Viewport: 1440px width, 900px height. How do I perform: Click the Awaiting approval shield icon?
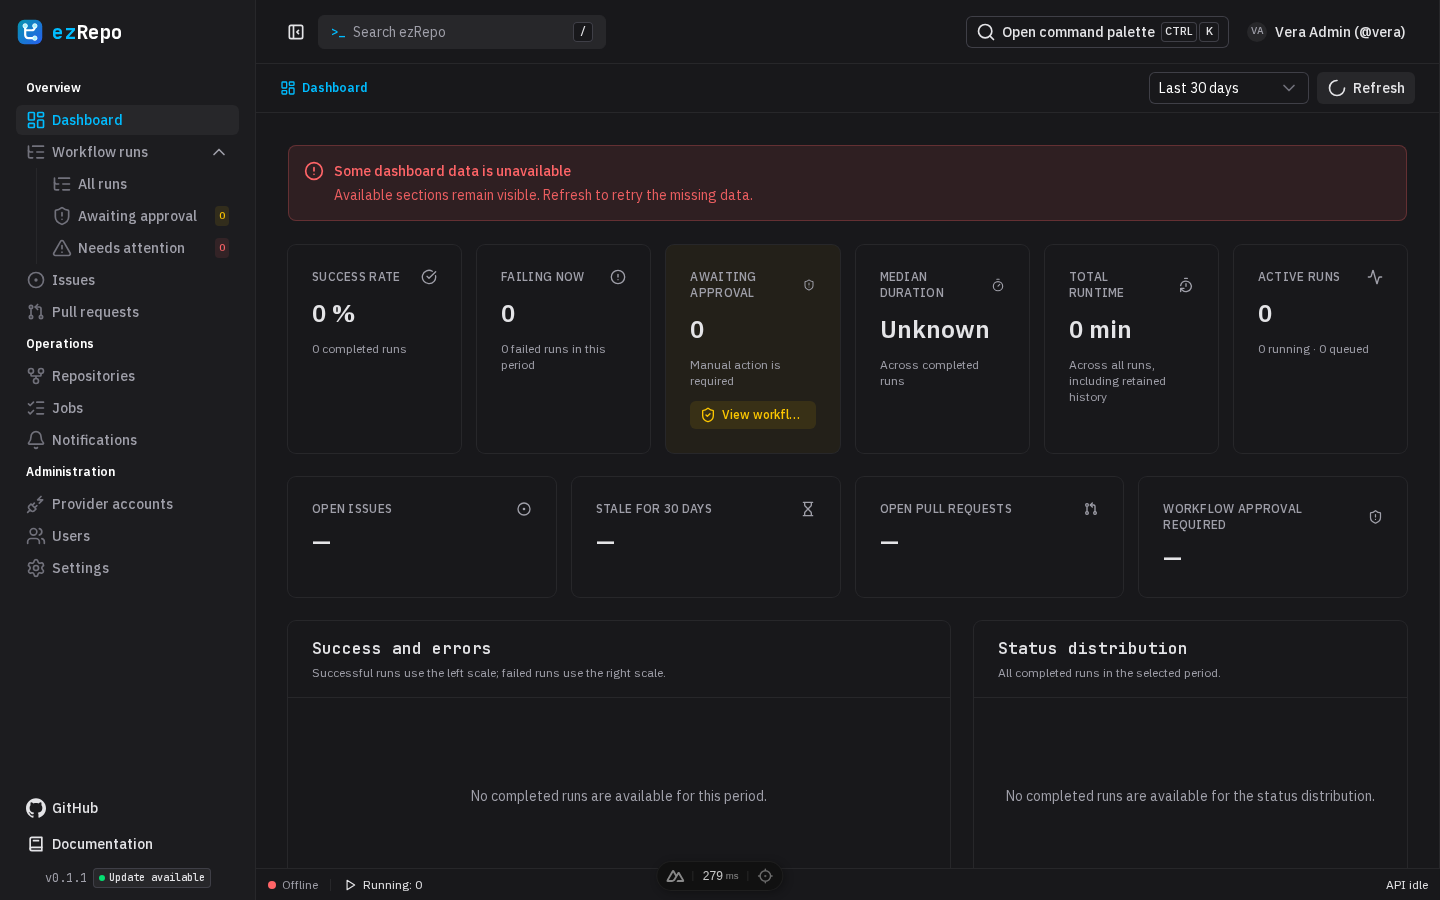[x=809, y=285]
